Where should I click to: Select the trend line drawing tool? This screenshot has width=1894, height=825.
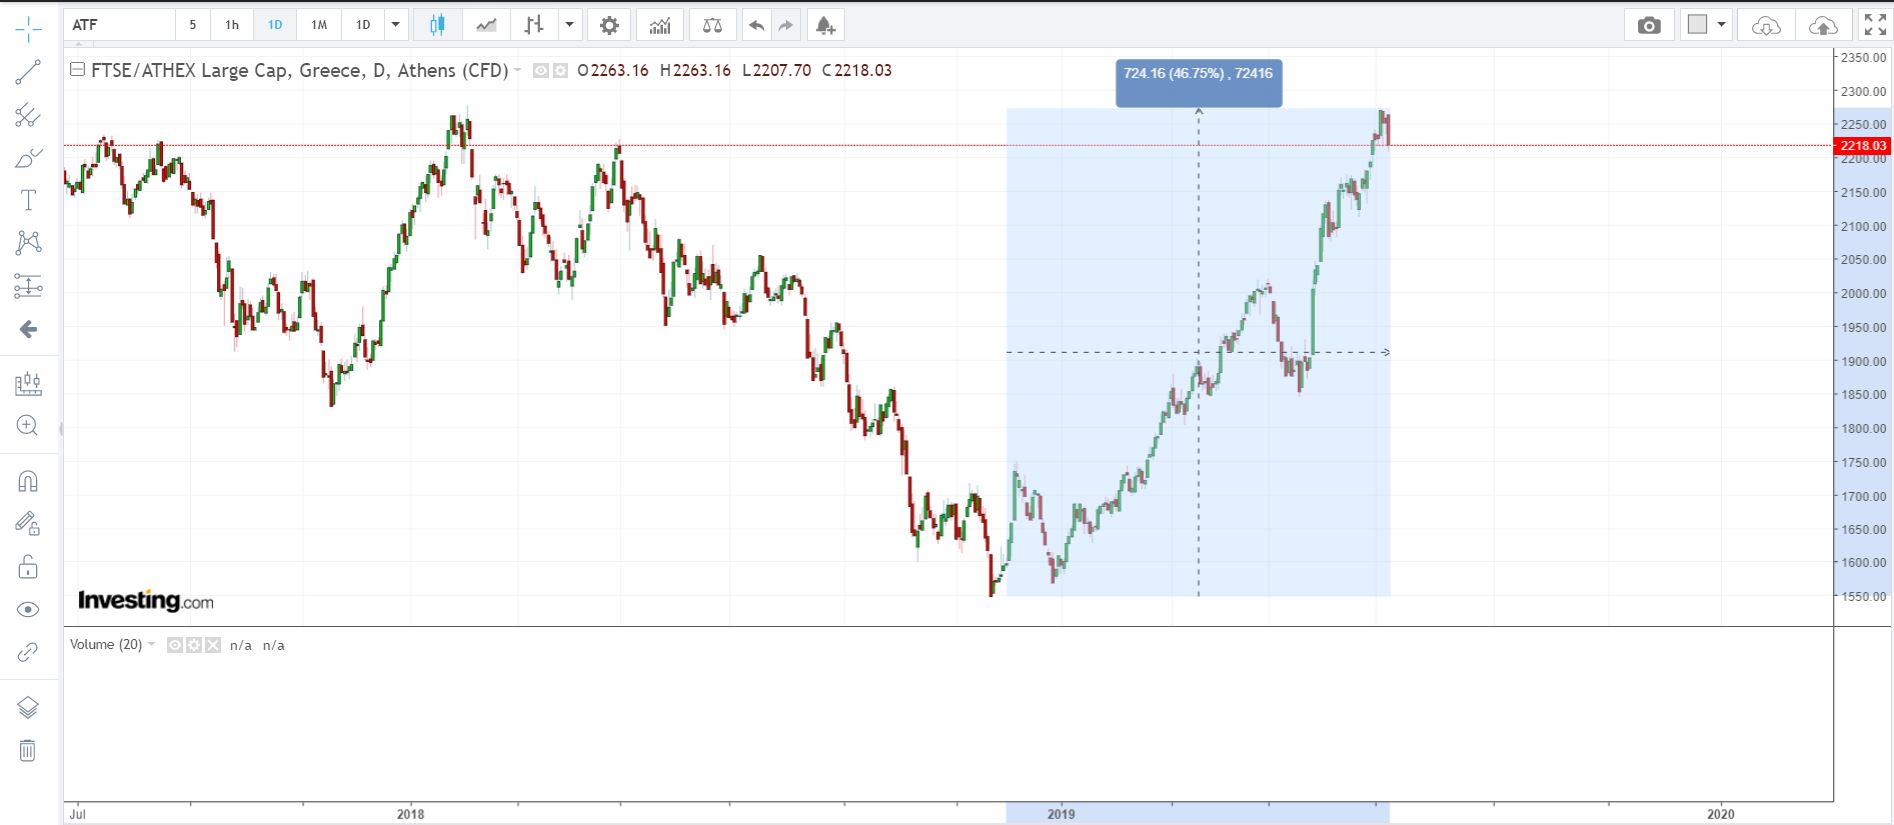[x=28, y=71]
